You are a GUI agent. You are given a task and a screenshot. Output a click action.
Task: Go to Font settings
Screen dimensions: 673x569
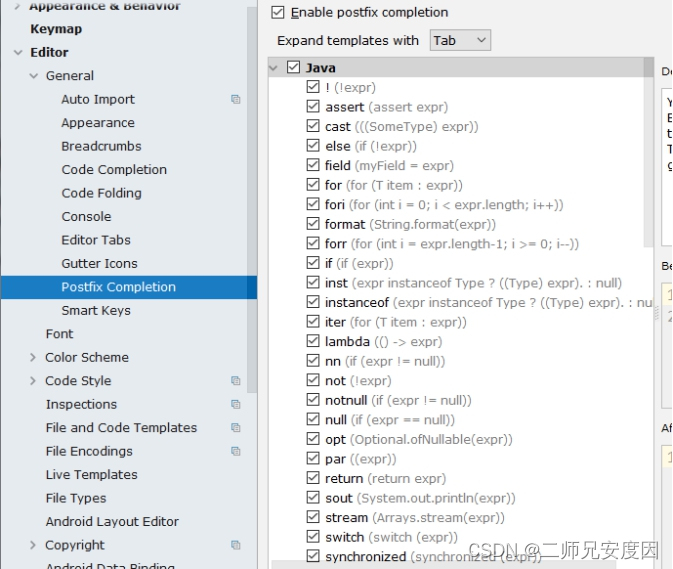59,334
